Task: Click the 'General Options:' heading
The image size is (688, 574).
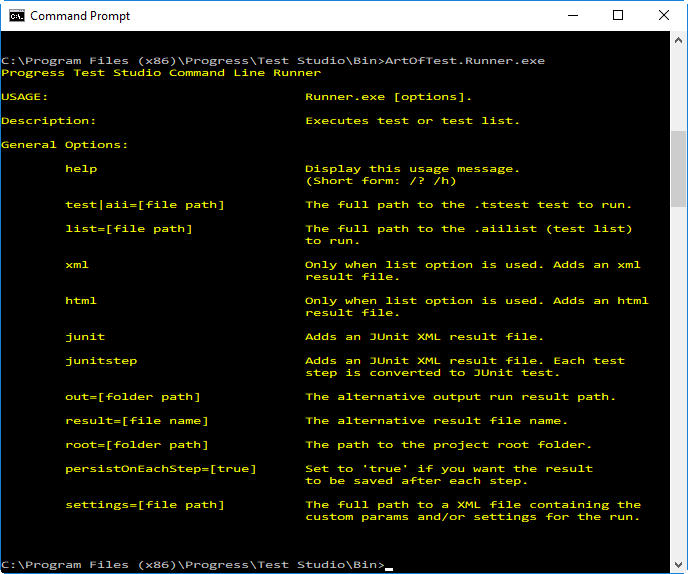Action: coord(64,145)
